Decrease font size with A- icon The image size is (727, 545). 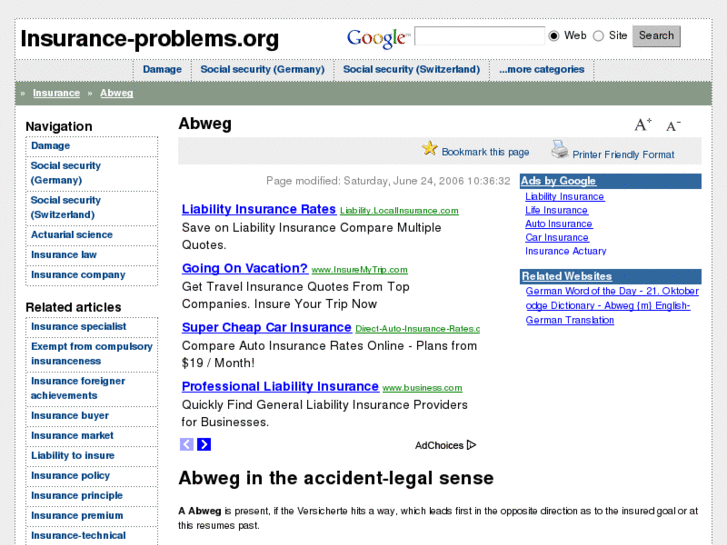(x=673, y=126)
